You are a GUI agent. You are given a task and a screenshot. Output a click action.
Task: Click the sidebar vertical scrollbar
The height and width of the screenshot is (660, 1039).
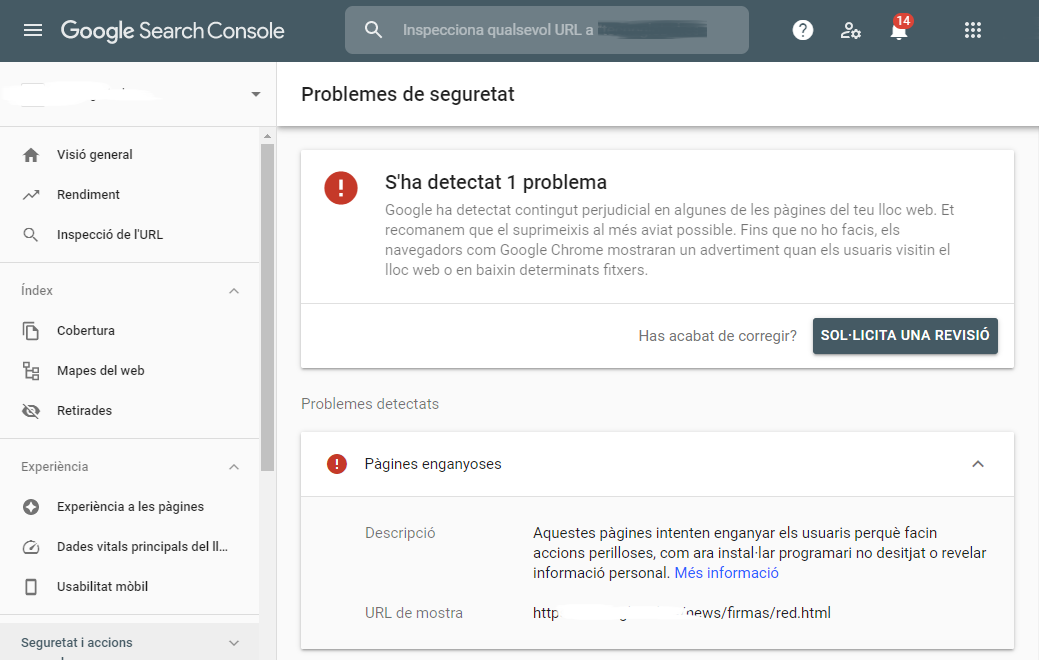pos(267,300)
